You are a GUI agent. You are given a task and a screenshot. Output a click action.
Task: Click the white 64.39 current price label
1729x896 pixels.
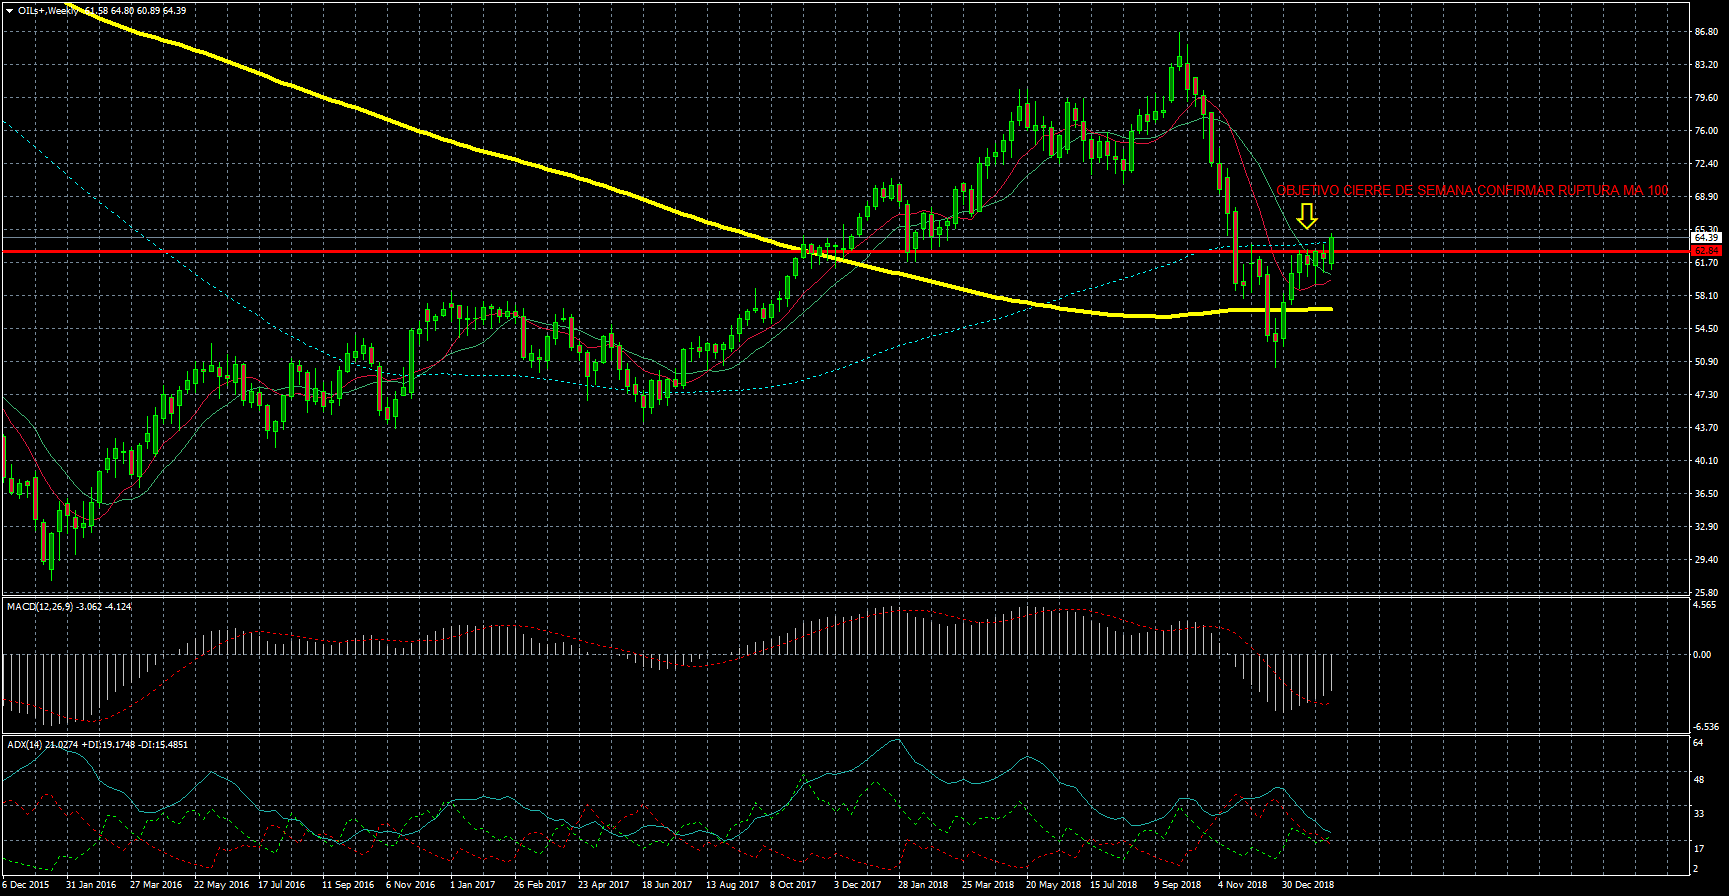1705,237
